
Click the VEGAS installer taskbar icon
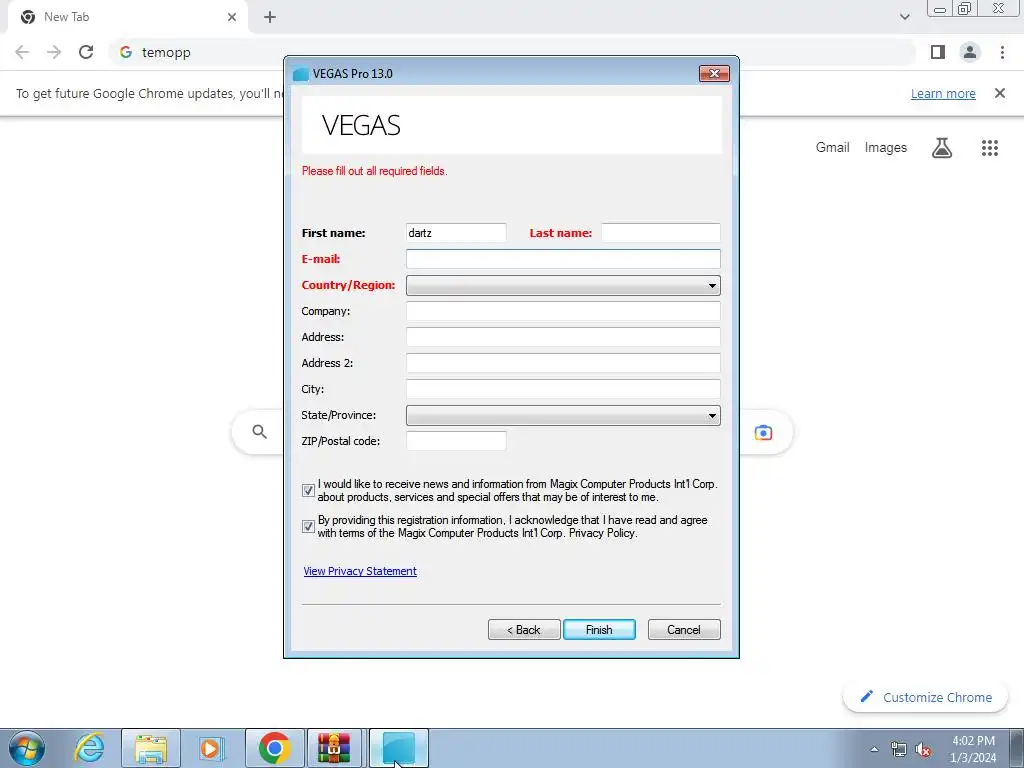click(x=399, y=748)
